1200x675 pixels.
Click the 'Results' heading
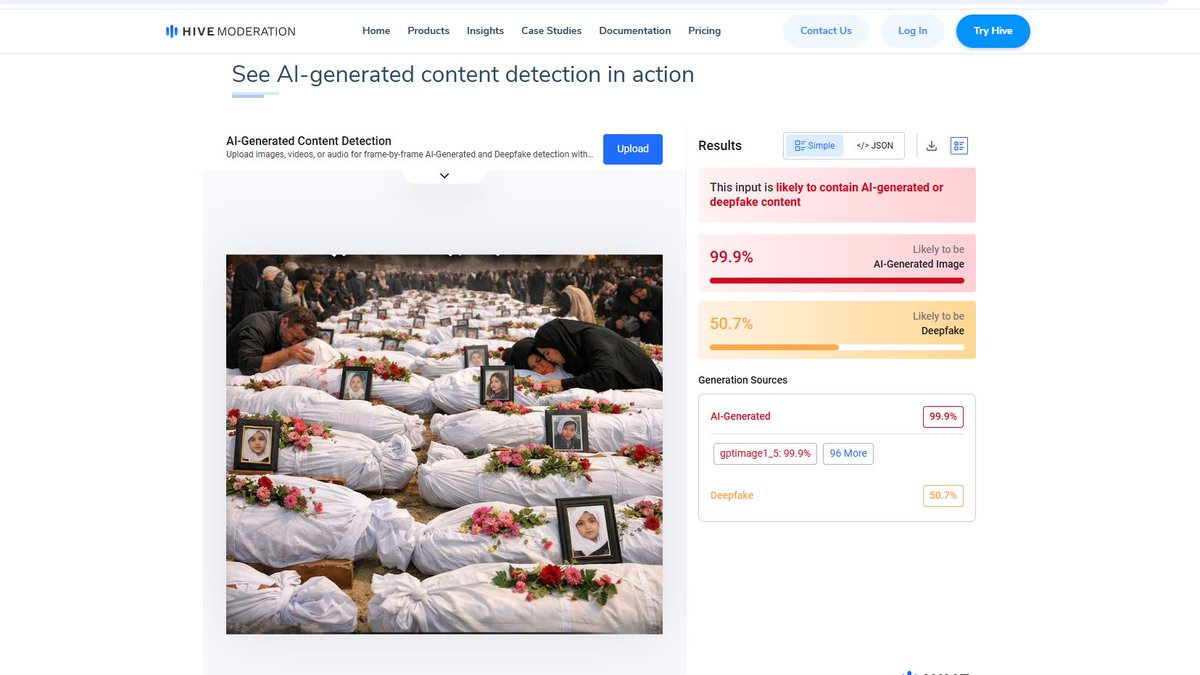coord(720,146)
